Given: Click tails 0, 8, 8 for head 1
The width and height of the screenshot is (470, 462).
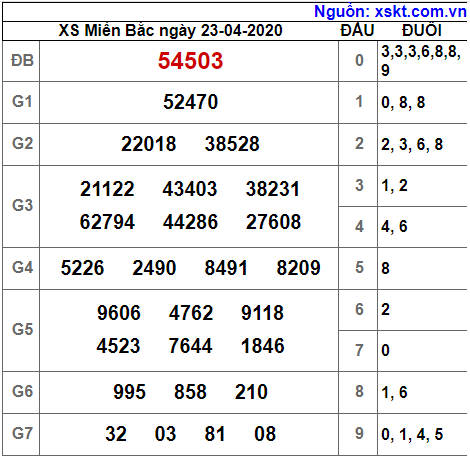Looking at the screenshot, I should click(403, 102).
